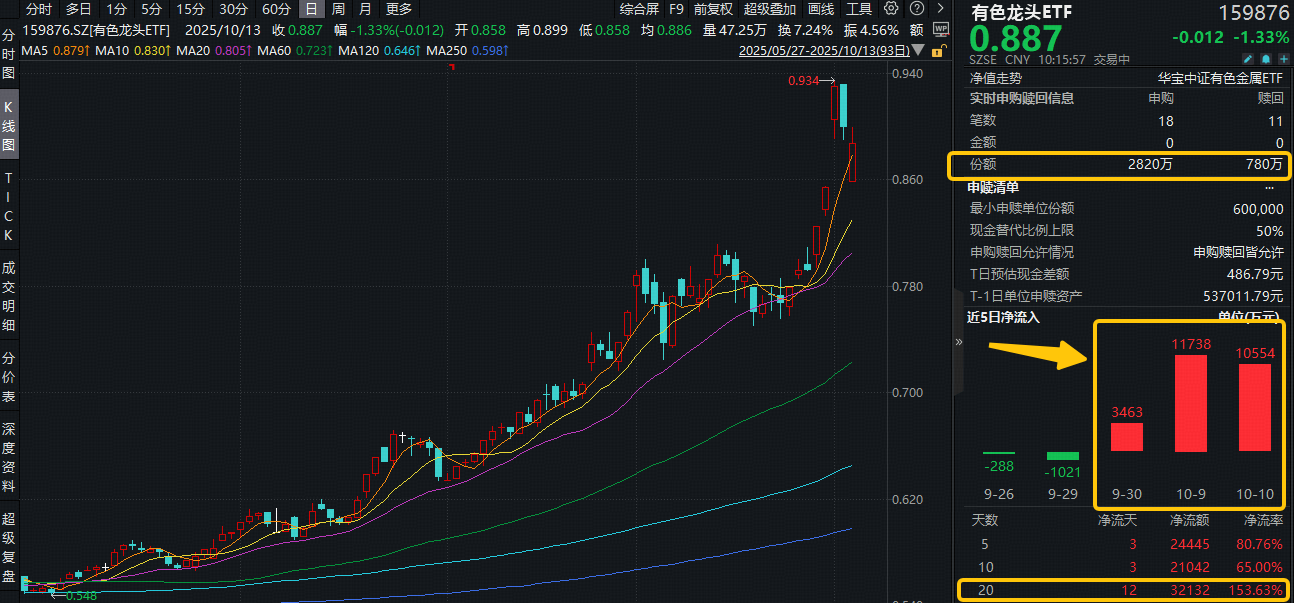Open the 工具 menu
The width and height of the screenshot is (1294, 603).
[859, 9]
